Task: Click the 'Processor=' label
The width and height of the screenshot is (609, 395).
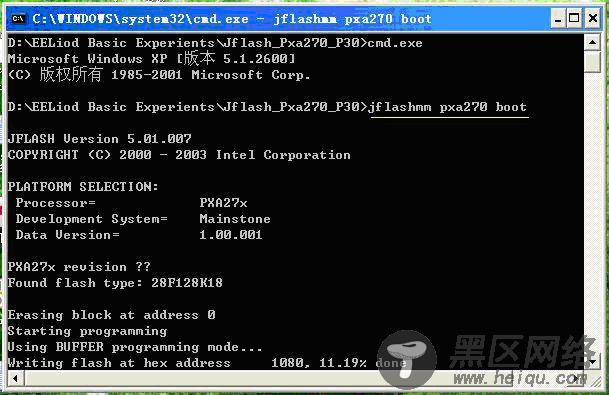Action: (x=56, y=203)
